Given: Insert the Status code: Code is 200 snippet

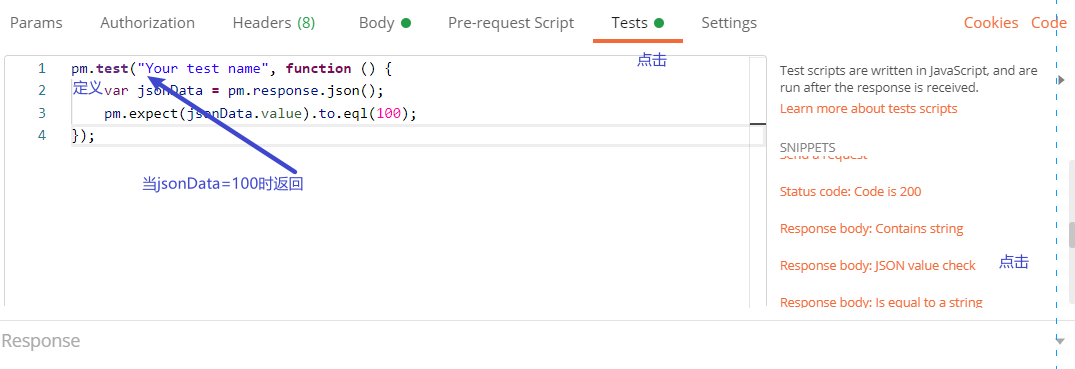Looking at the screenshot, I should (850, 191).
